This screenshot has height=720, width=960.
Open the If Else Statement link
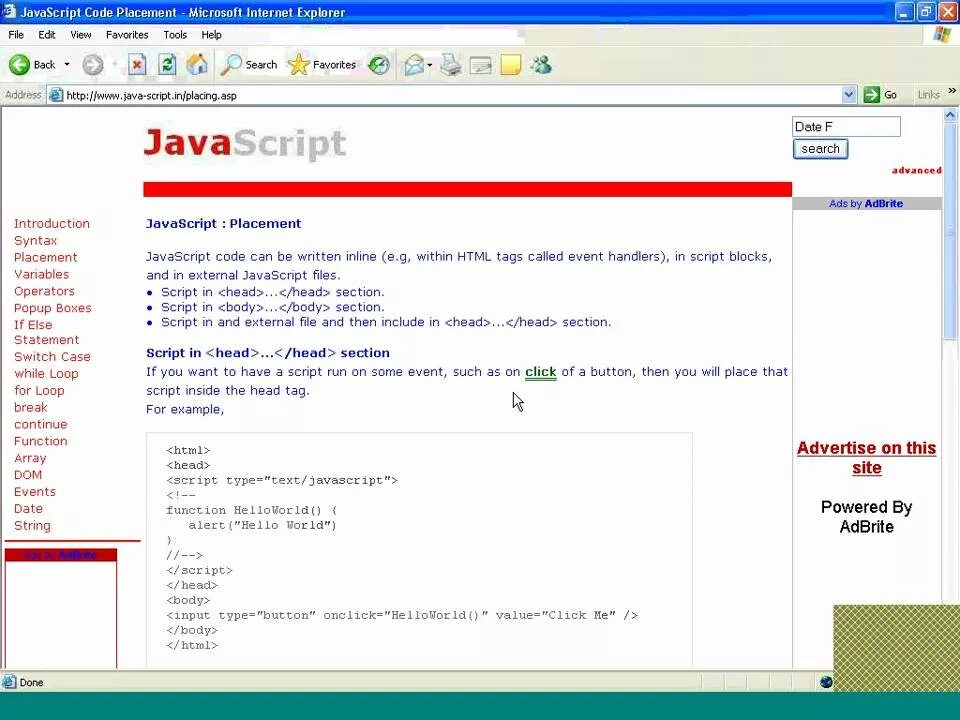(x=47, y=332)
